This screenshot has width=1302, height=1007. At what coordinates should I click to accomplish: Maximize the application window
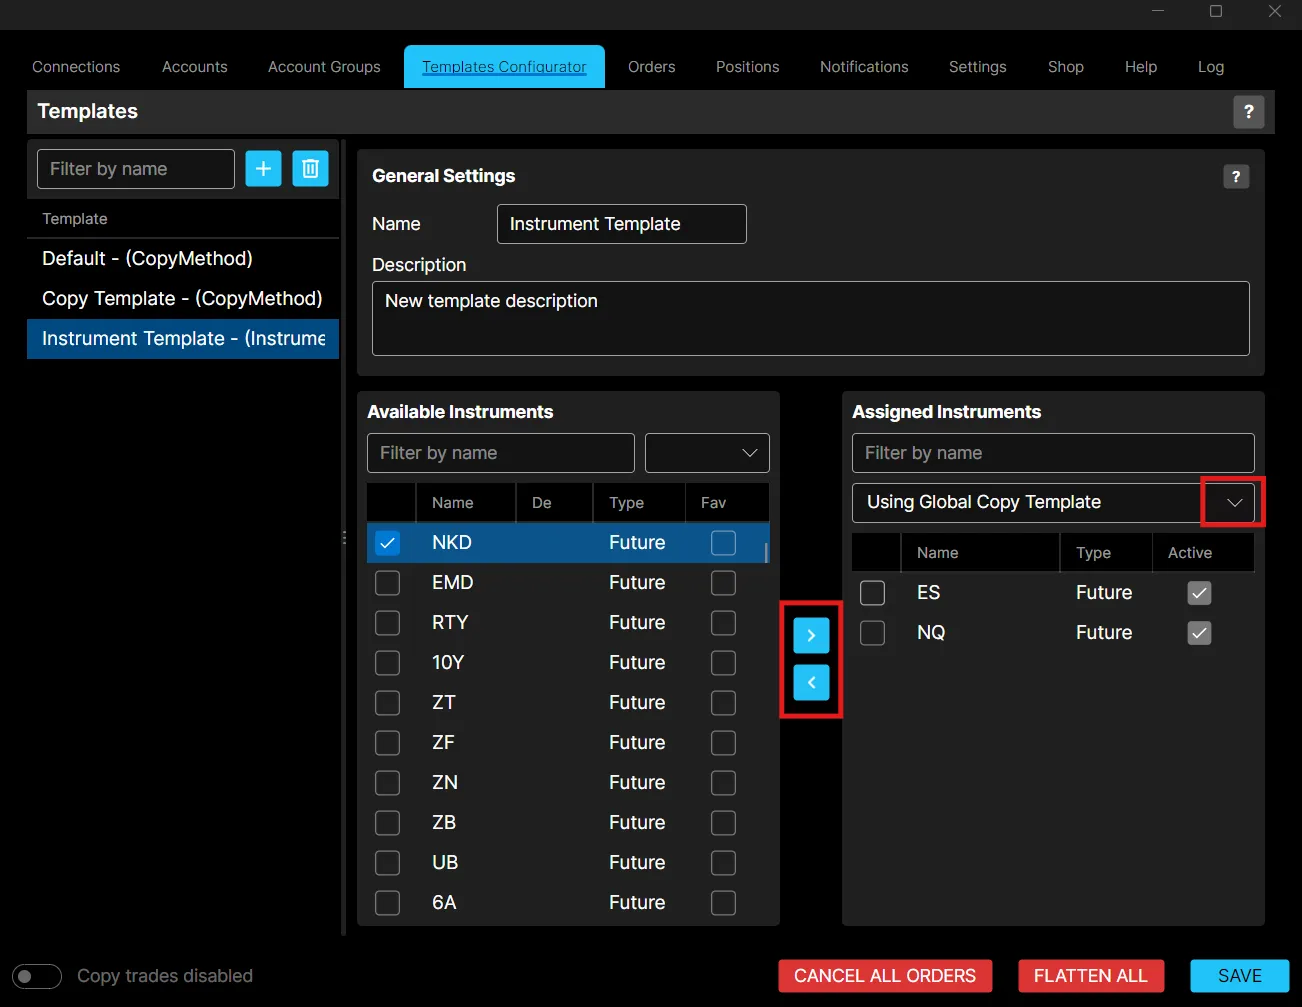click(1216, 11)
